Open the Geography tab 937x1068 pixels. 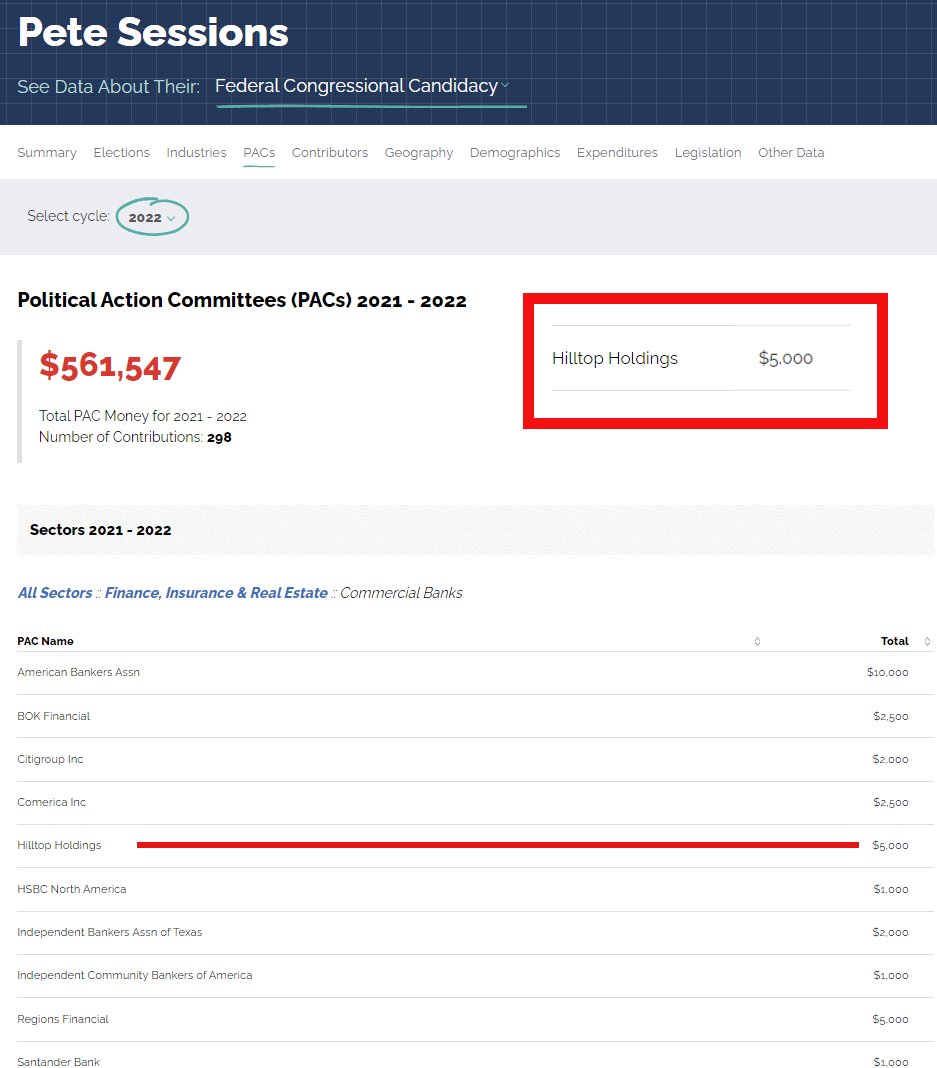coord(419,153)
